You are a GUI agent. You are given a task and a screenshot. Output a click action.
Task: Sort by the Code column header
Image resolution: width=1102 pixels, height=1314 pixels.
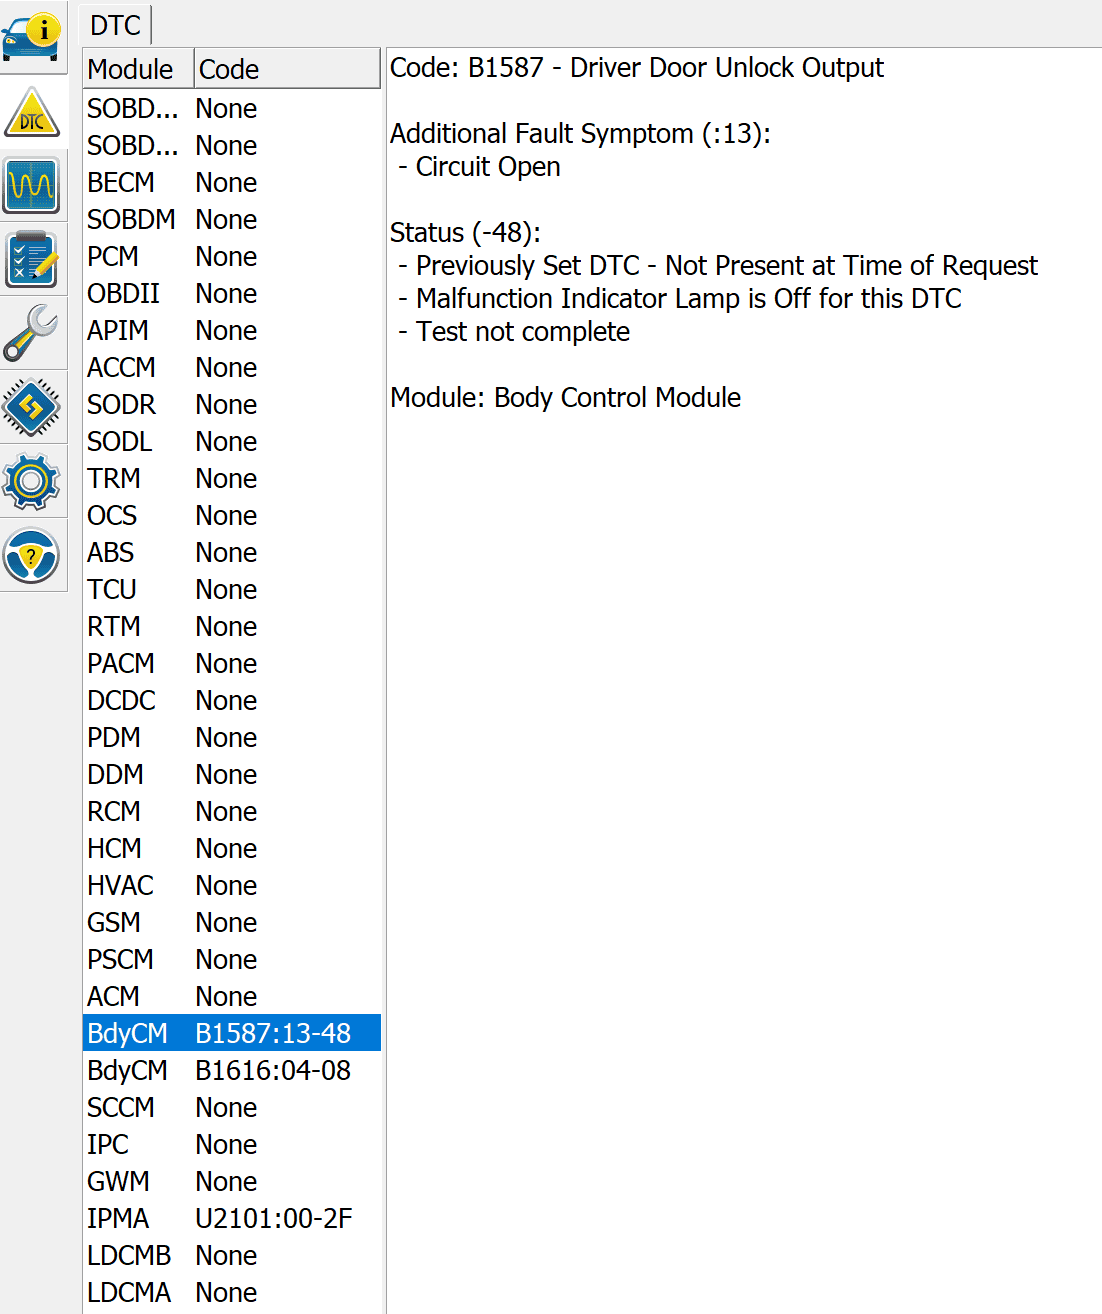(286, 69)
